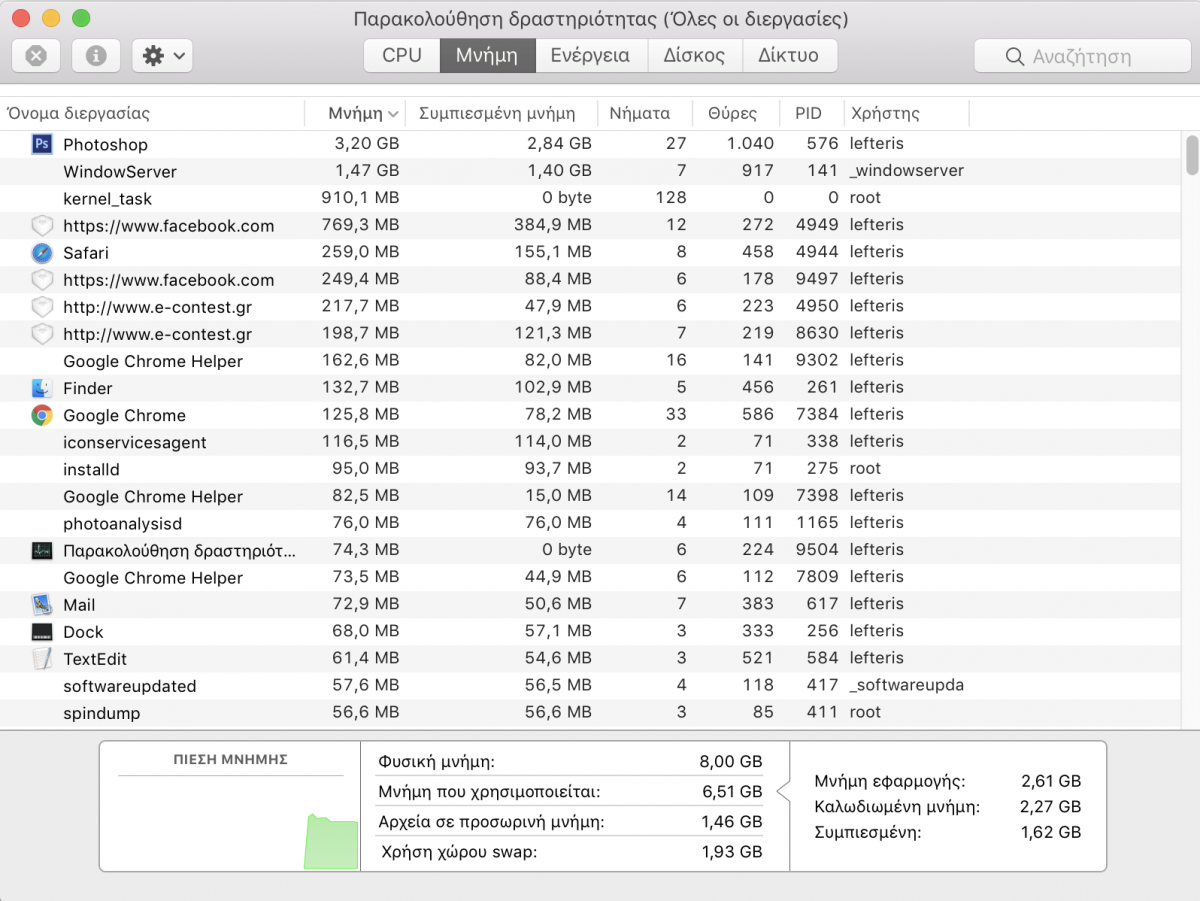
Task: Click shield icon of facebook.com 769,3 MB row
Action: (x=42, y=225)
